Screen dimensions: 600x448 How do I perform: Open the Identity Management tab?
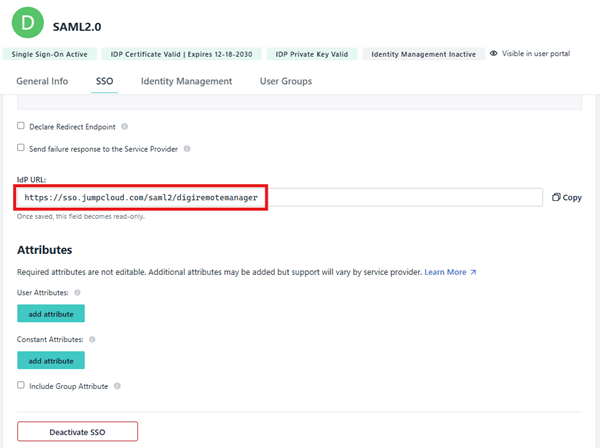186,81
